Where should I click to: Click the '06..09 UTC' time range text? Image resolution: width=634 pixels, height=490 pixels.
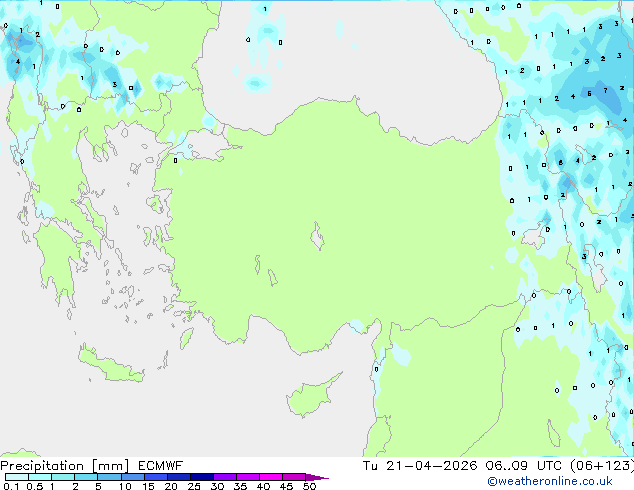click(524, 466)
